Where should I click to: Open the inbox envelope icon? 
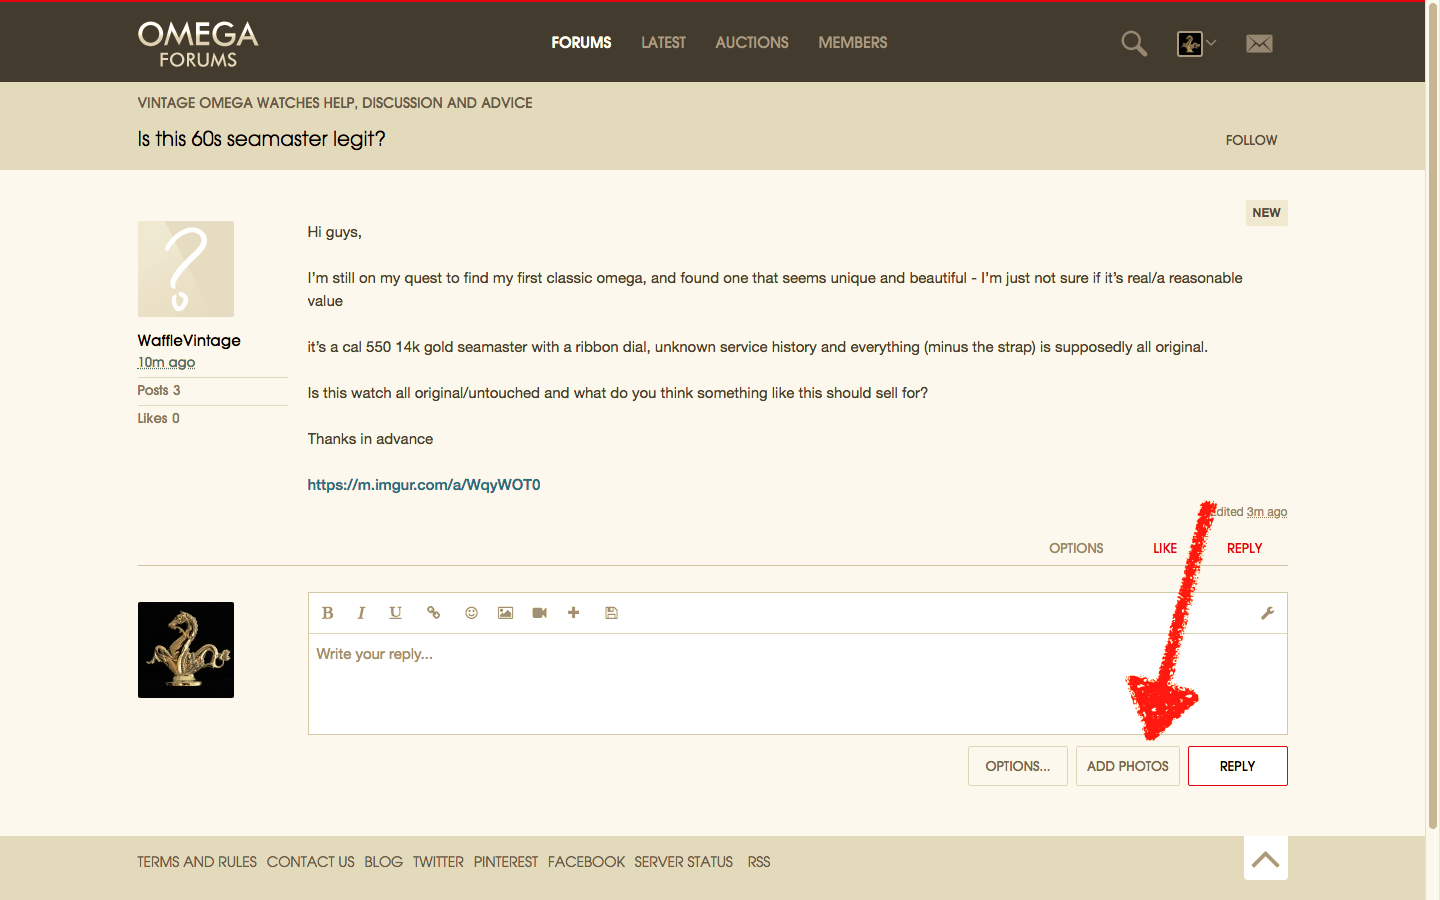(1259, 43)
